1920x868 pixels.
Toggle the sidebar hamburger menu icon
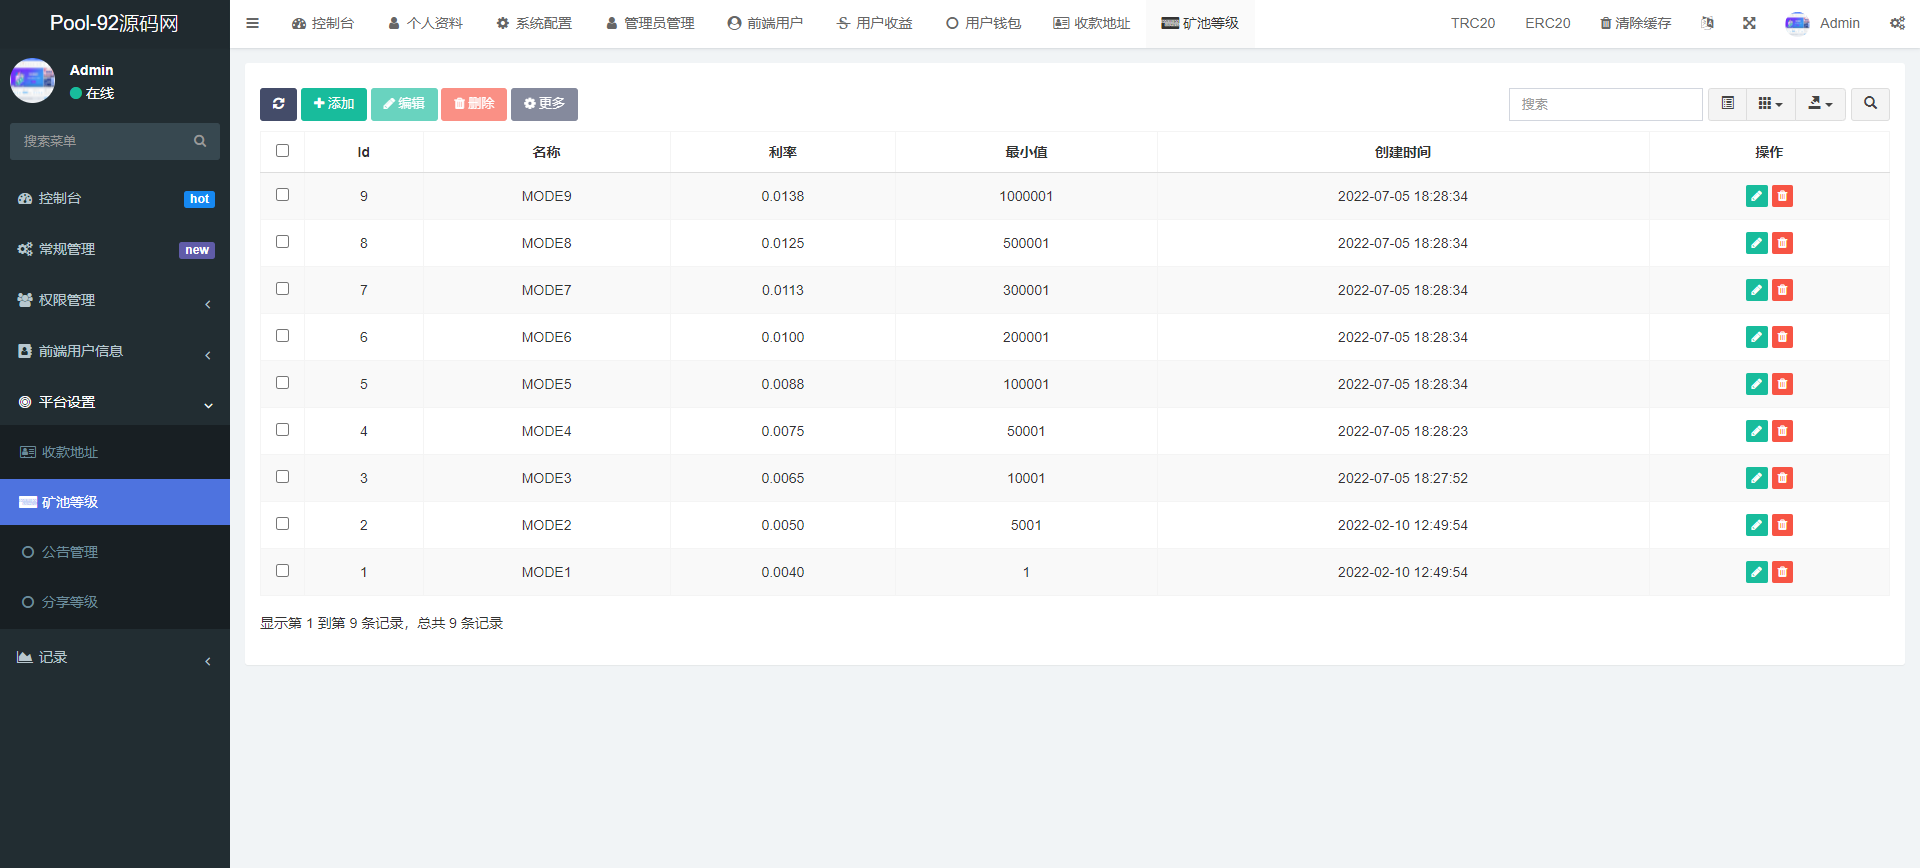point(252,23)
